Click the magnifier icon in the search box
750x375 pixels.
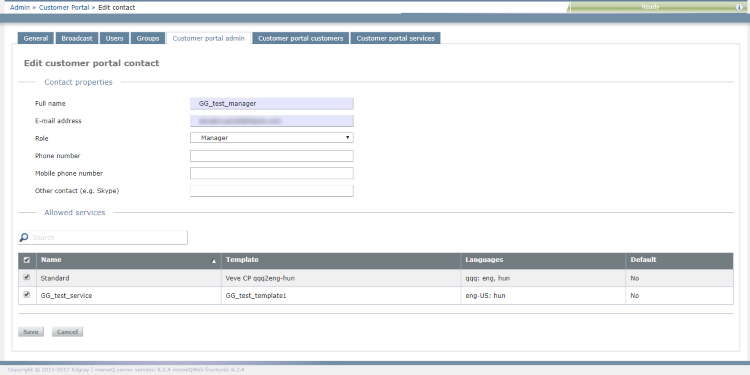pyautogui.click(x=24, y=237)
